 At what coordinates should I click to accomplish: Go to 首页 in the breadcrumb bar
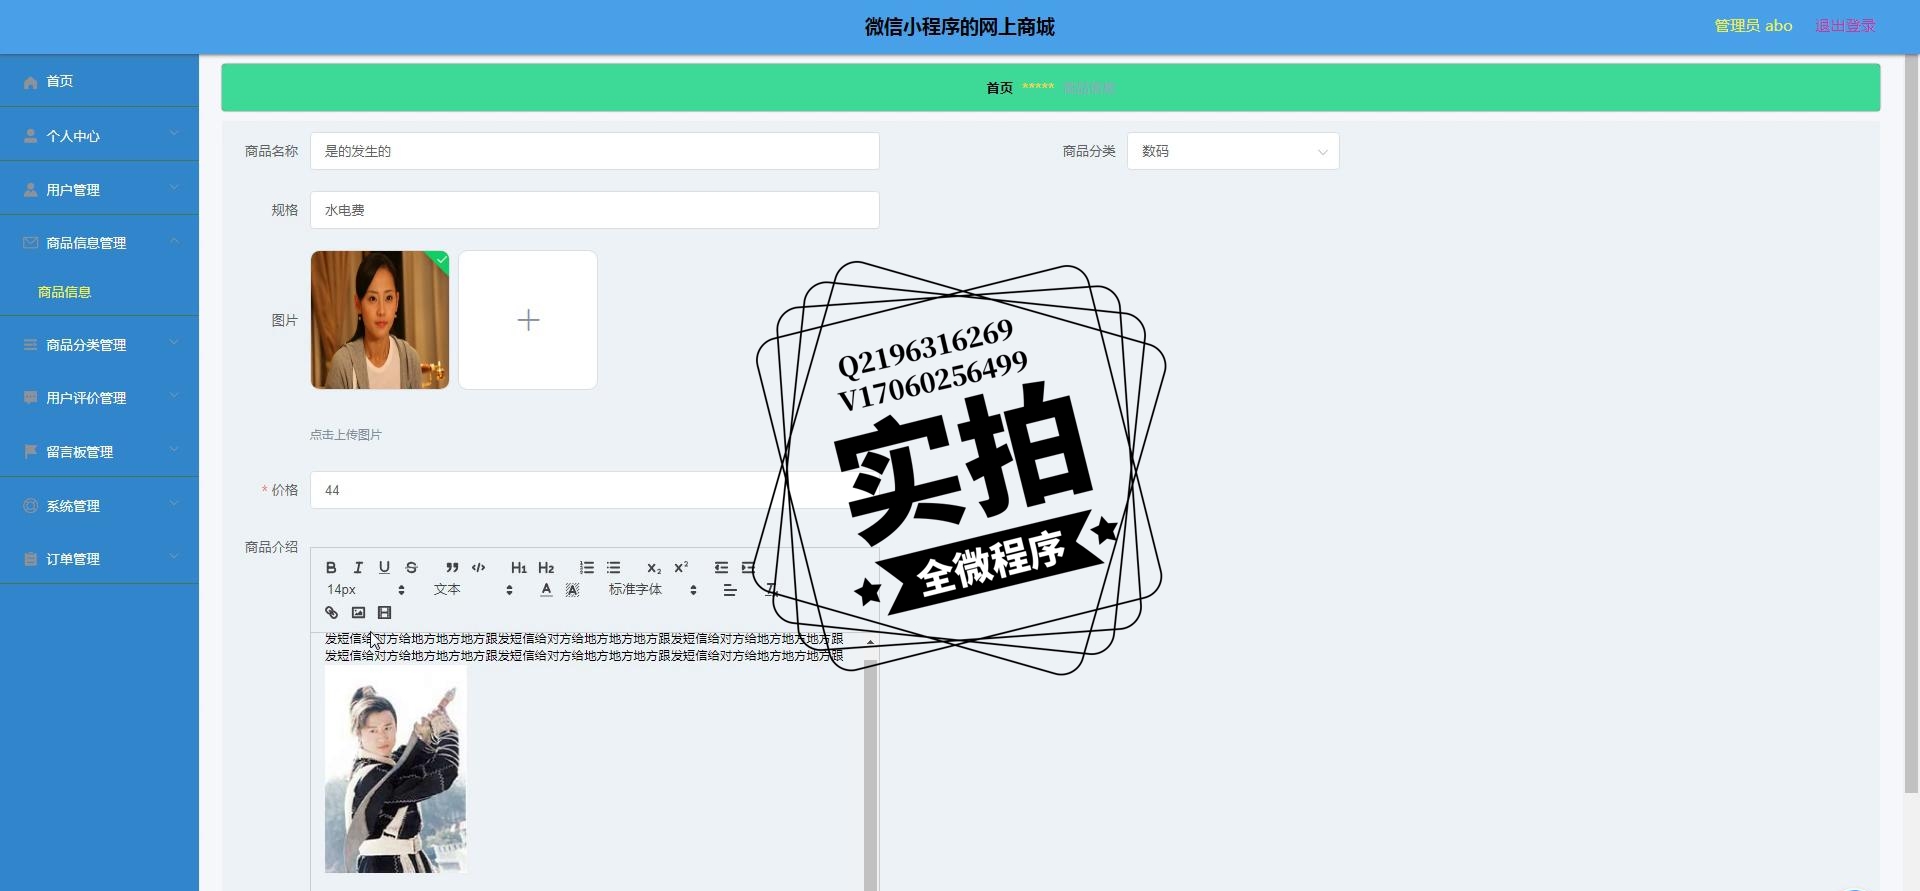pyautogui.click(x=999, y=88)
